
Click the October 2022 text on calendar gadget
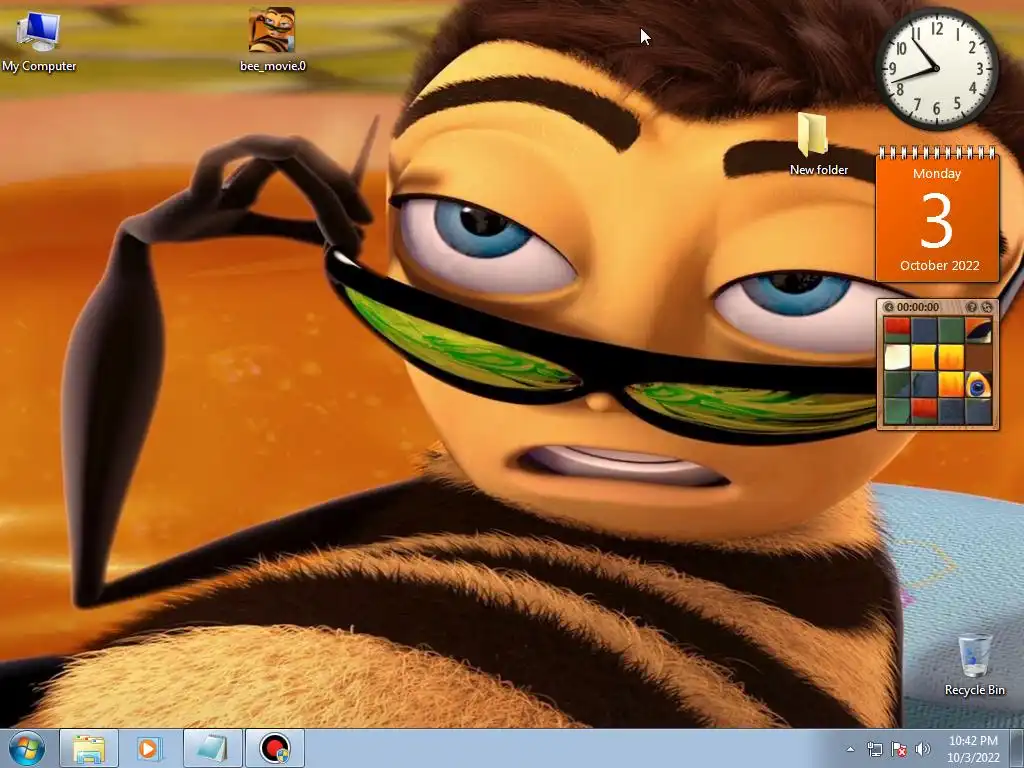click(x=939, y=265)
